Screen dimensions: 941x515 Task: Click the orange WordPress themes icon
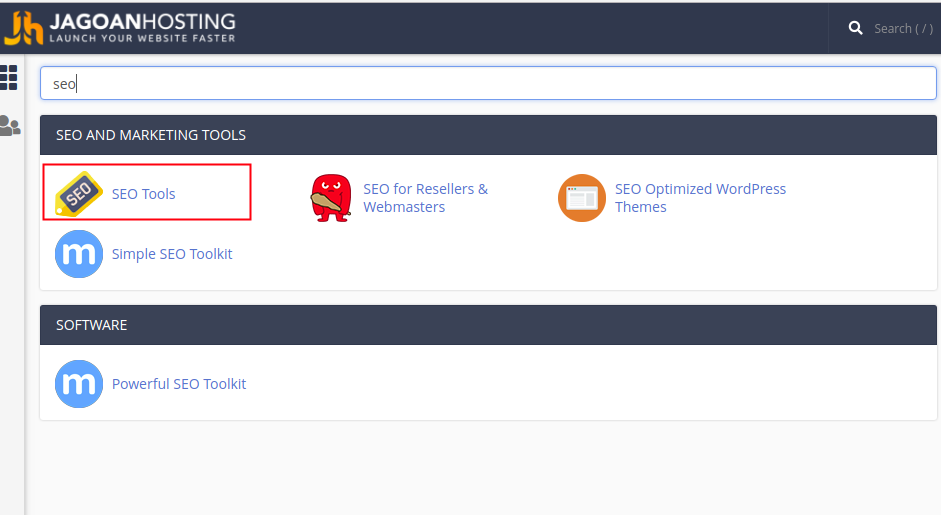[582, 198]
